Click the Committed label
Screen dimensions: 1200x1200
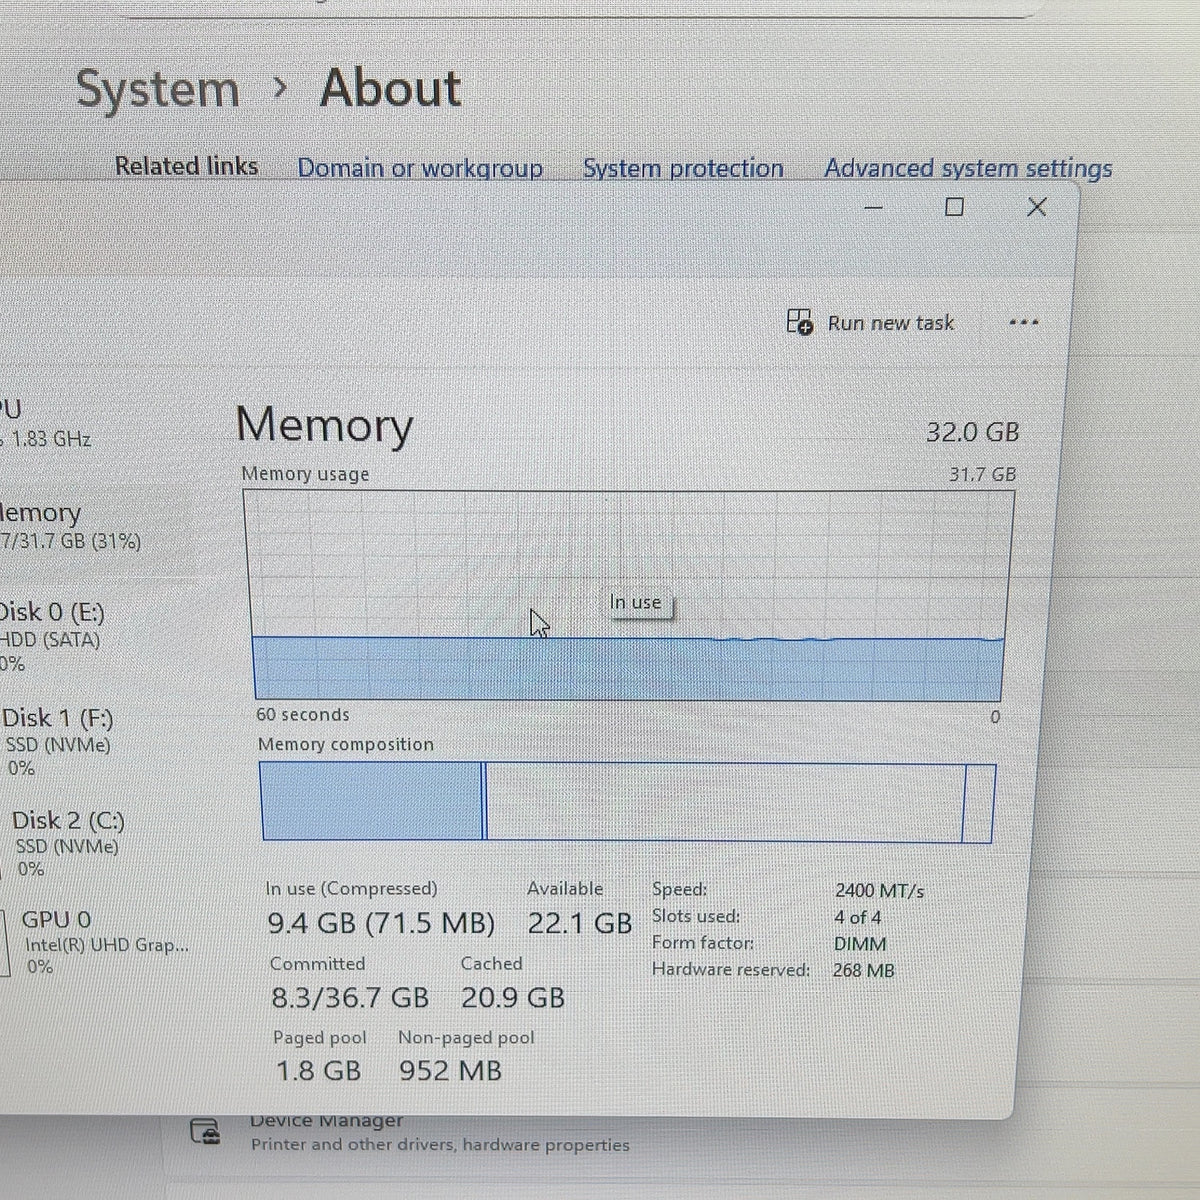pos(318,964)
